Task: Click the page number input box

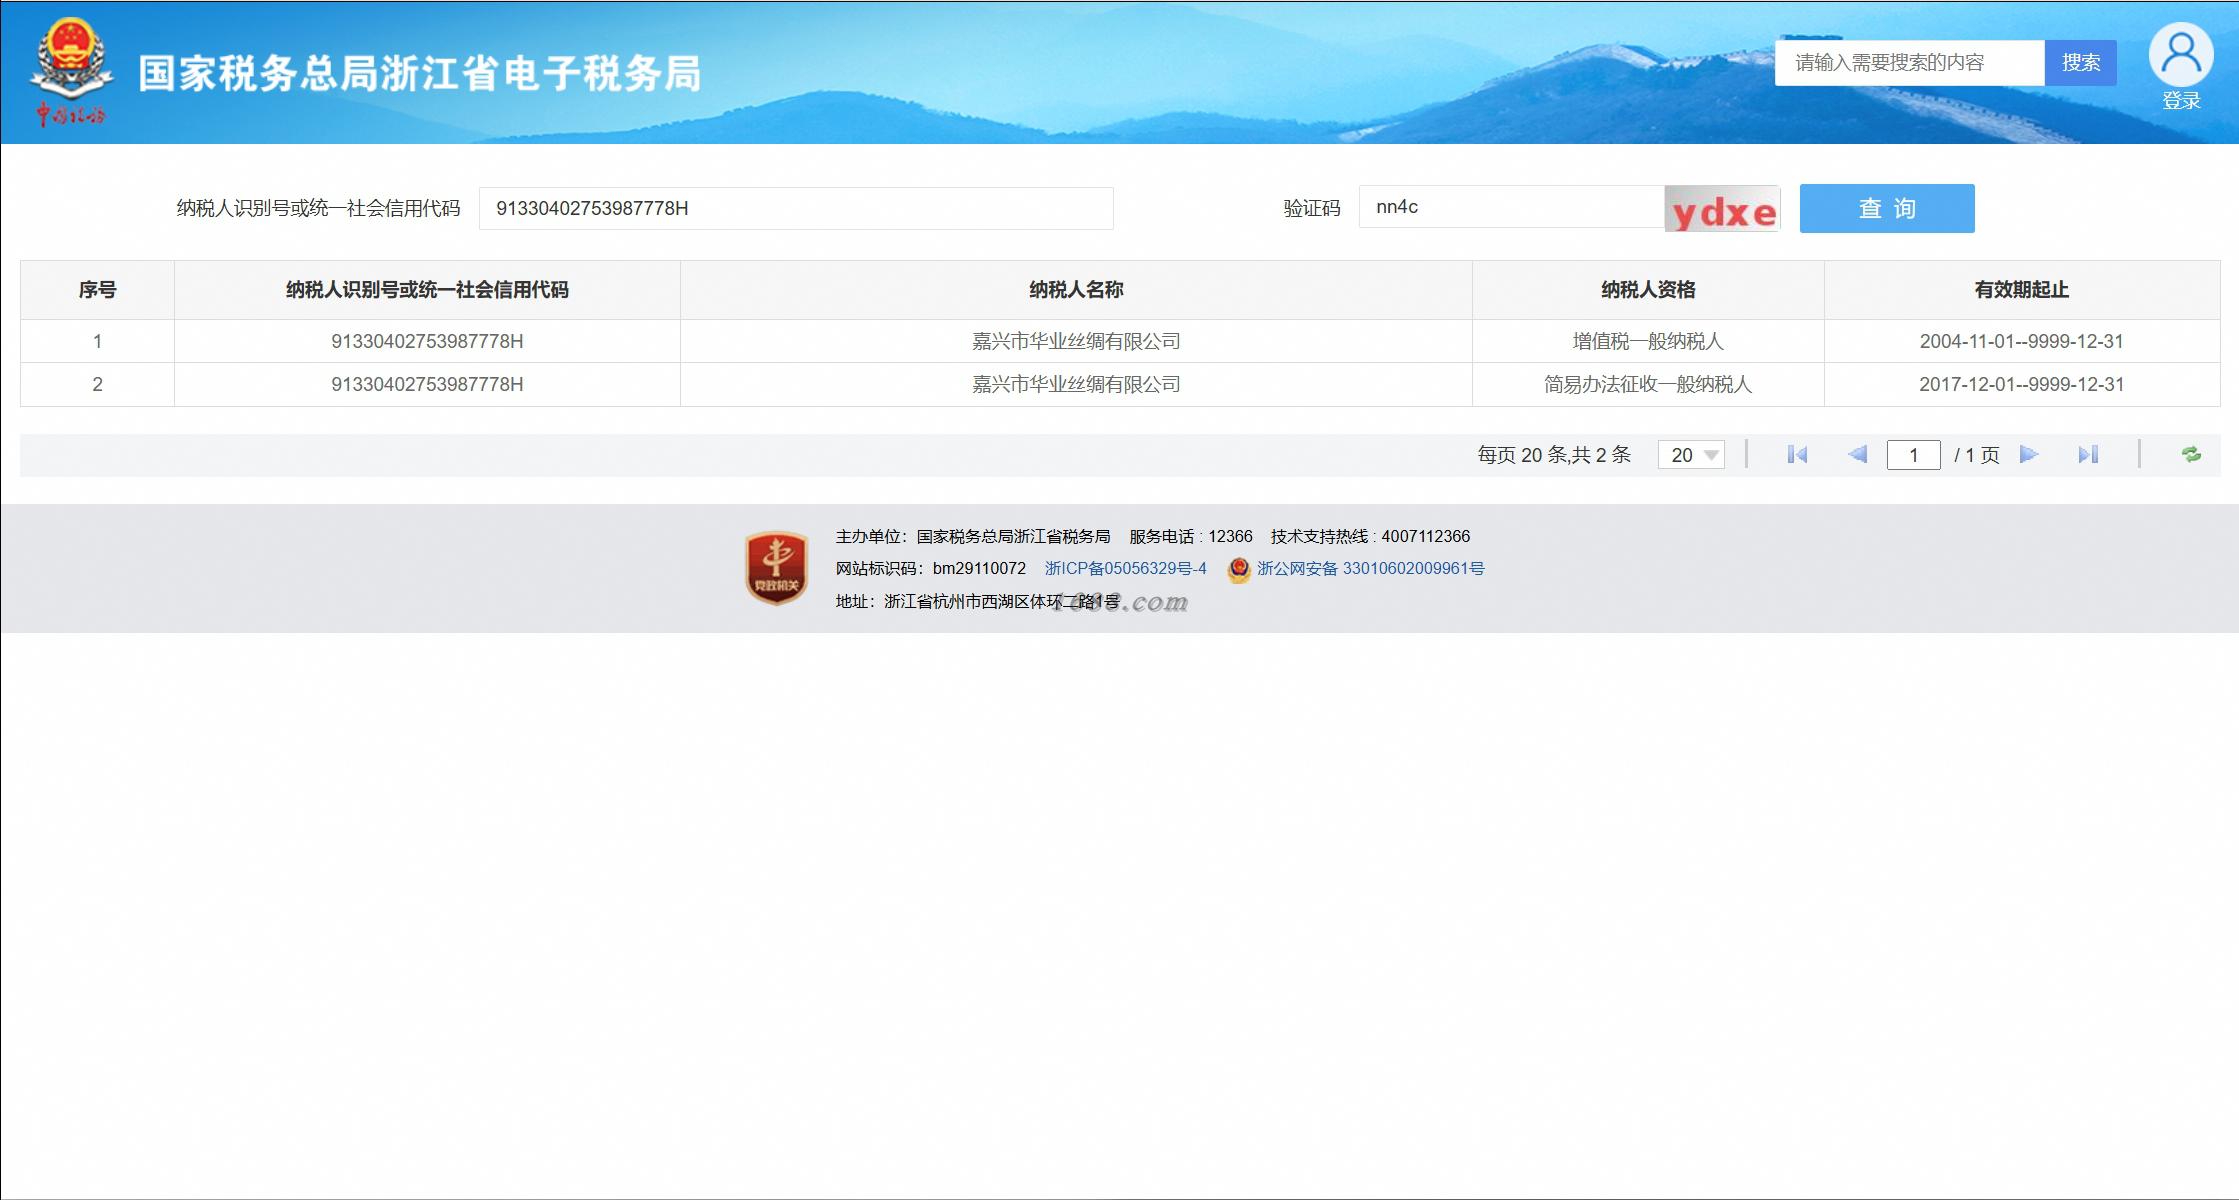Action: point(1913,455)
